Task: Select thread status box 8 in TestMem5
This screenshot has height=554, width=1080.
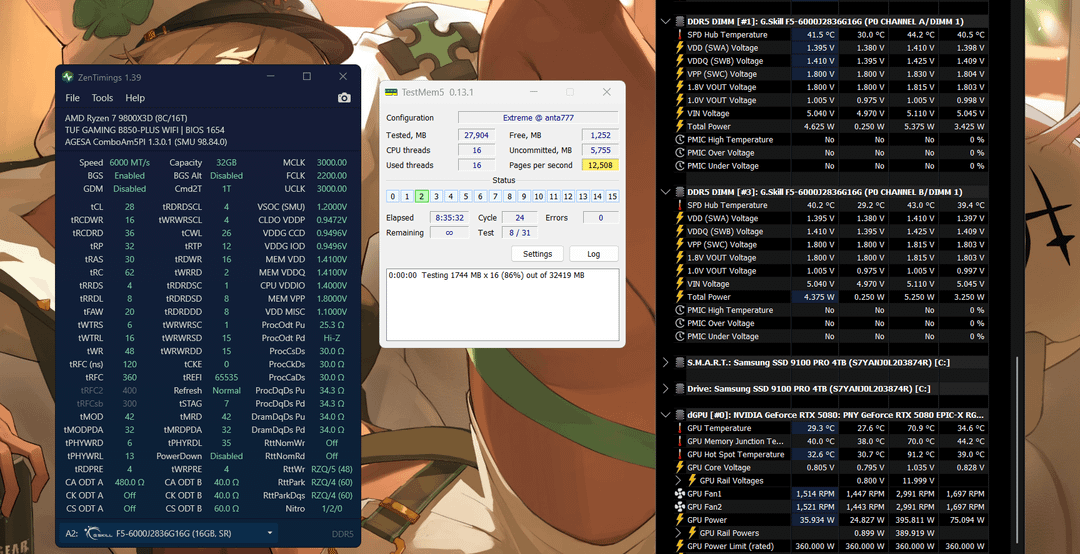Action: pos(510,196)
